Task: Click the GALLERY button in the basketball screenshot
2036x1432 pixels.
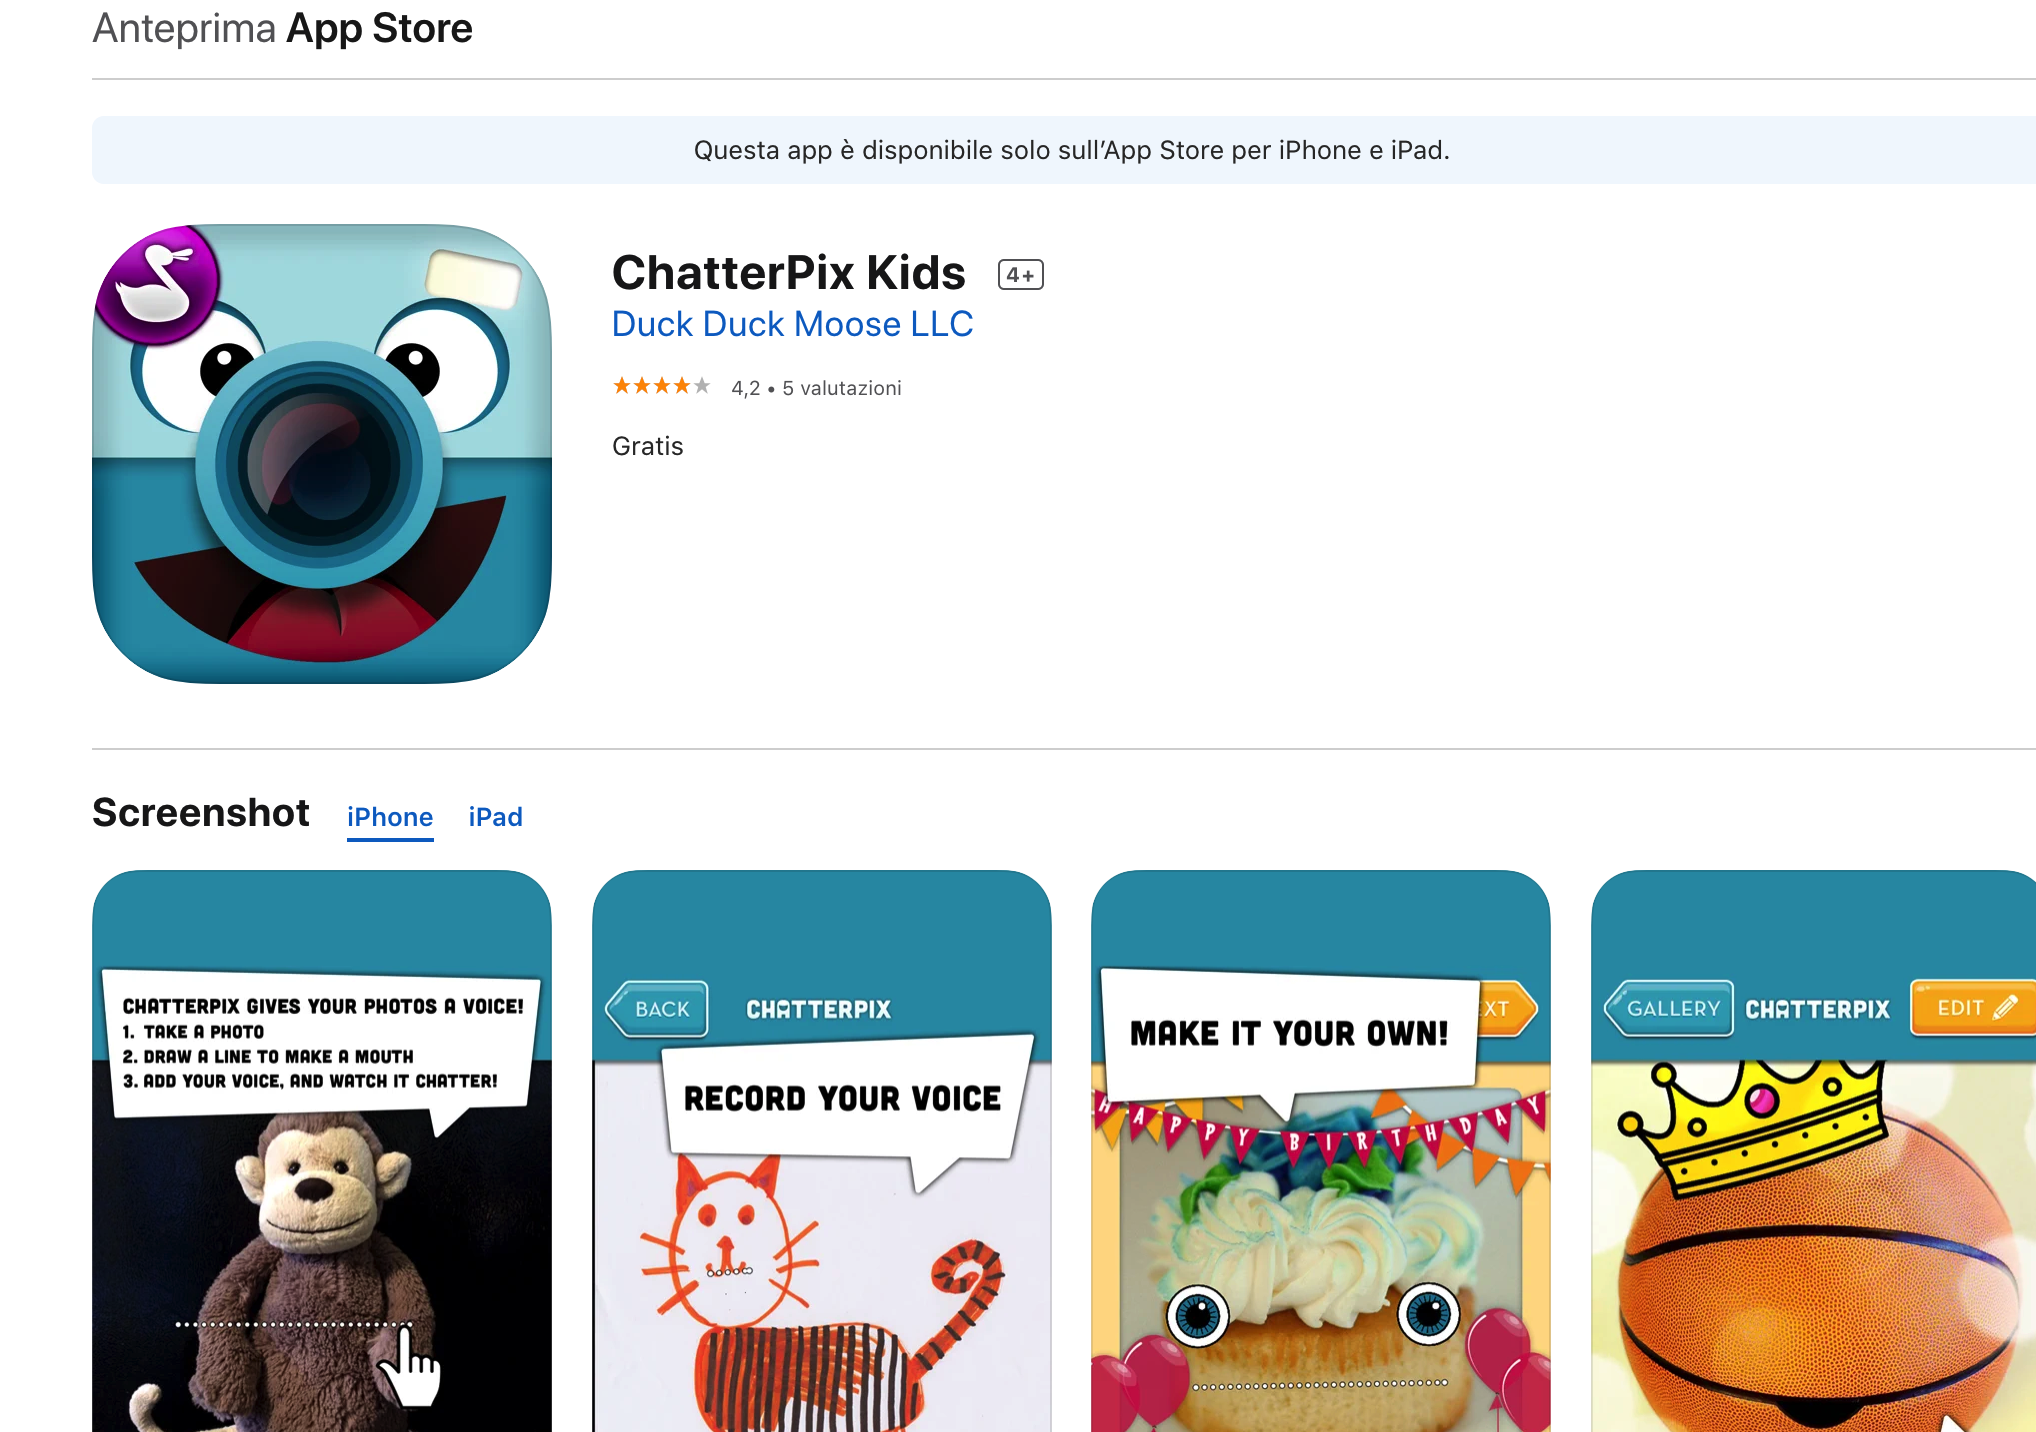Action: pos(1669,1008)
